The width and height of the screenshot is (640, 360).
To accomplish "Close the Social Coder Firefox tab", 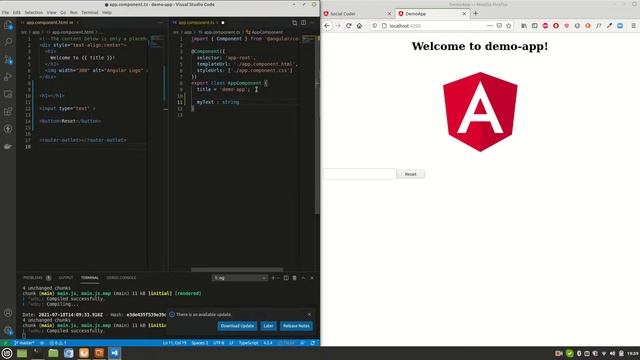I will click(x=389, y=13).
